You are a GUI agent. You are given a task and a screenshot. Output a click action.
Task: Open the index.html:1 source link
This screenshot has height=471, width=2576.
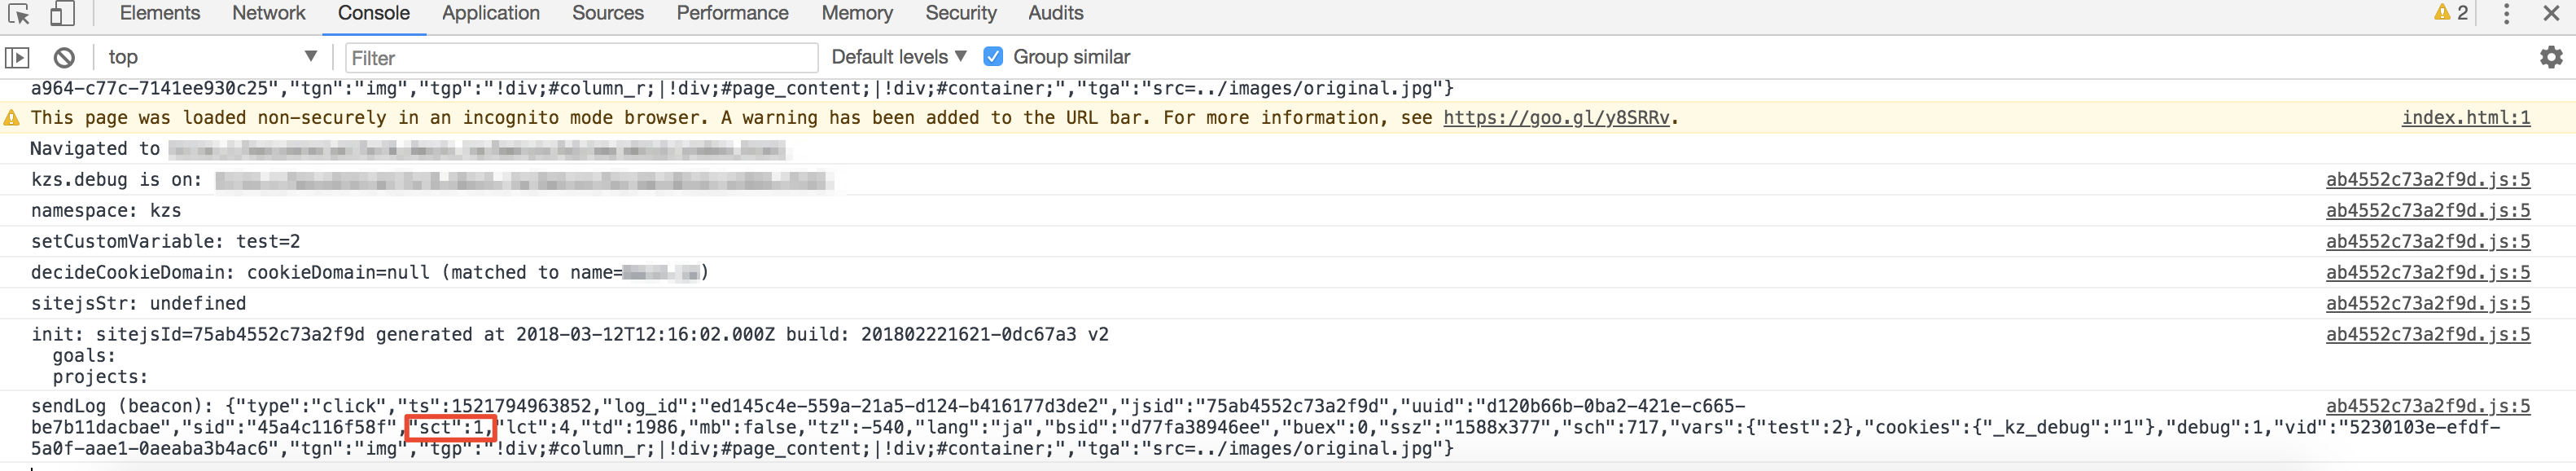point(2466,118)
